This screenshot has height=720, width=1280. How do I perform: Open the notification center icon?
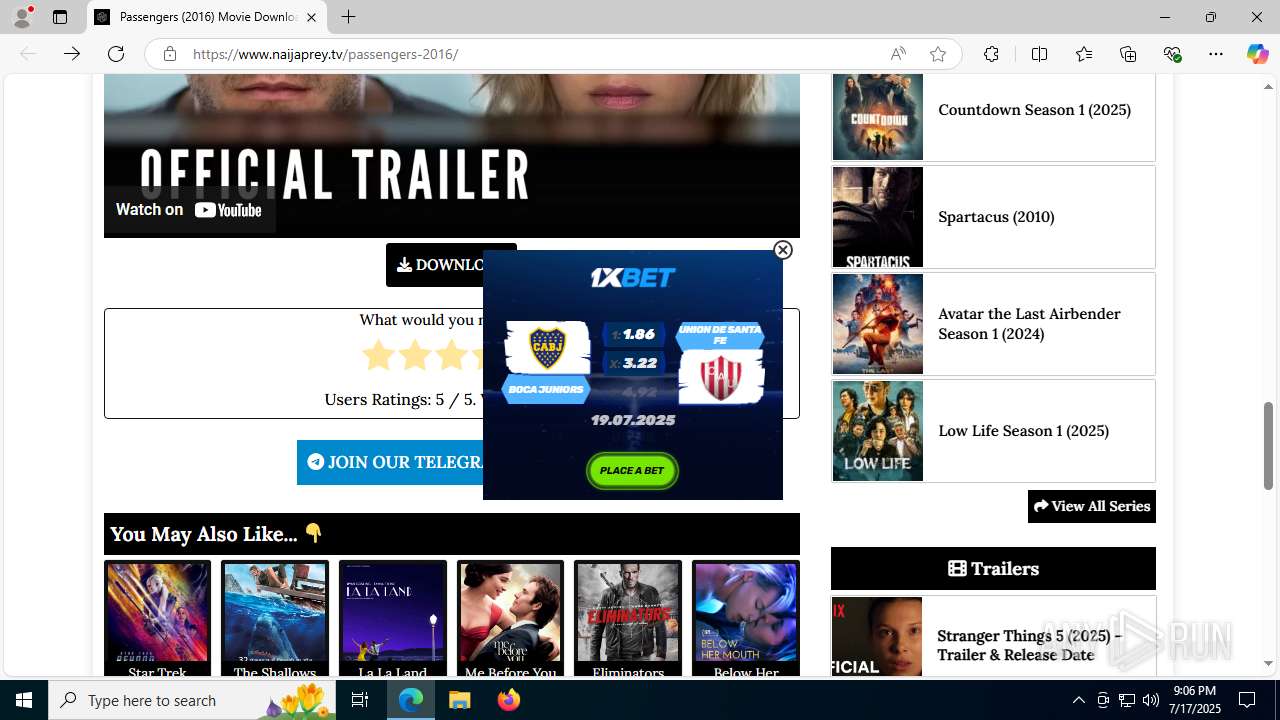pyautogui.click(x=1247, y=700)
